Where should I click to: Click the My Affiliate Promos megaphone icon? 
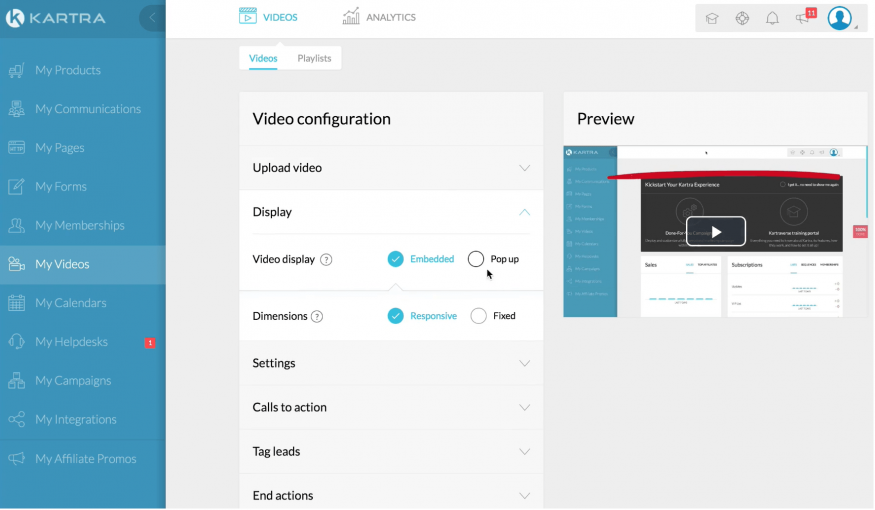(16, 459)
